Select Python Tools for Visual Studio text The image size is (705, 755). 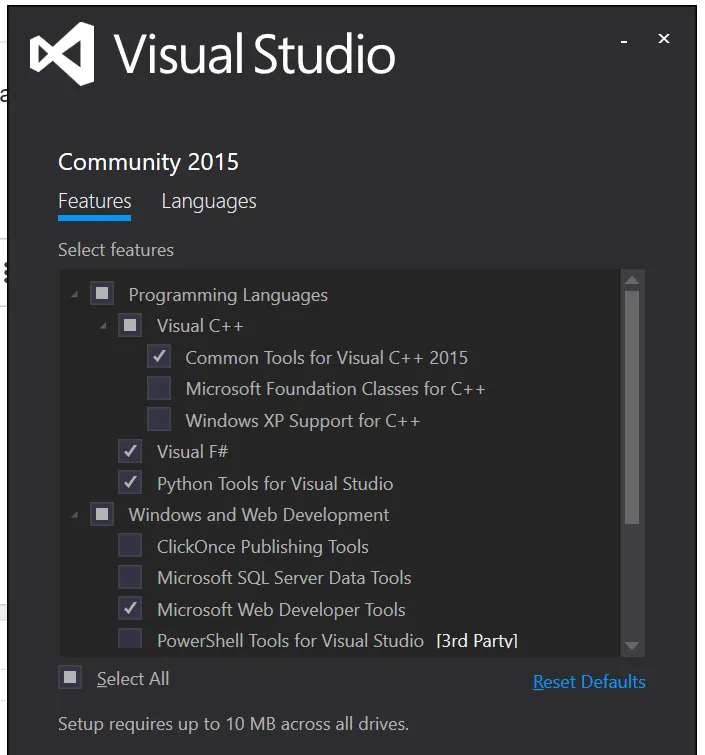coord(275,484)
